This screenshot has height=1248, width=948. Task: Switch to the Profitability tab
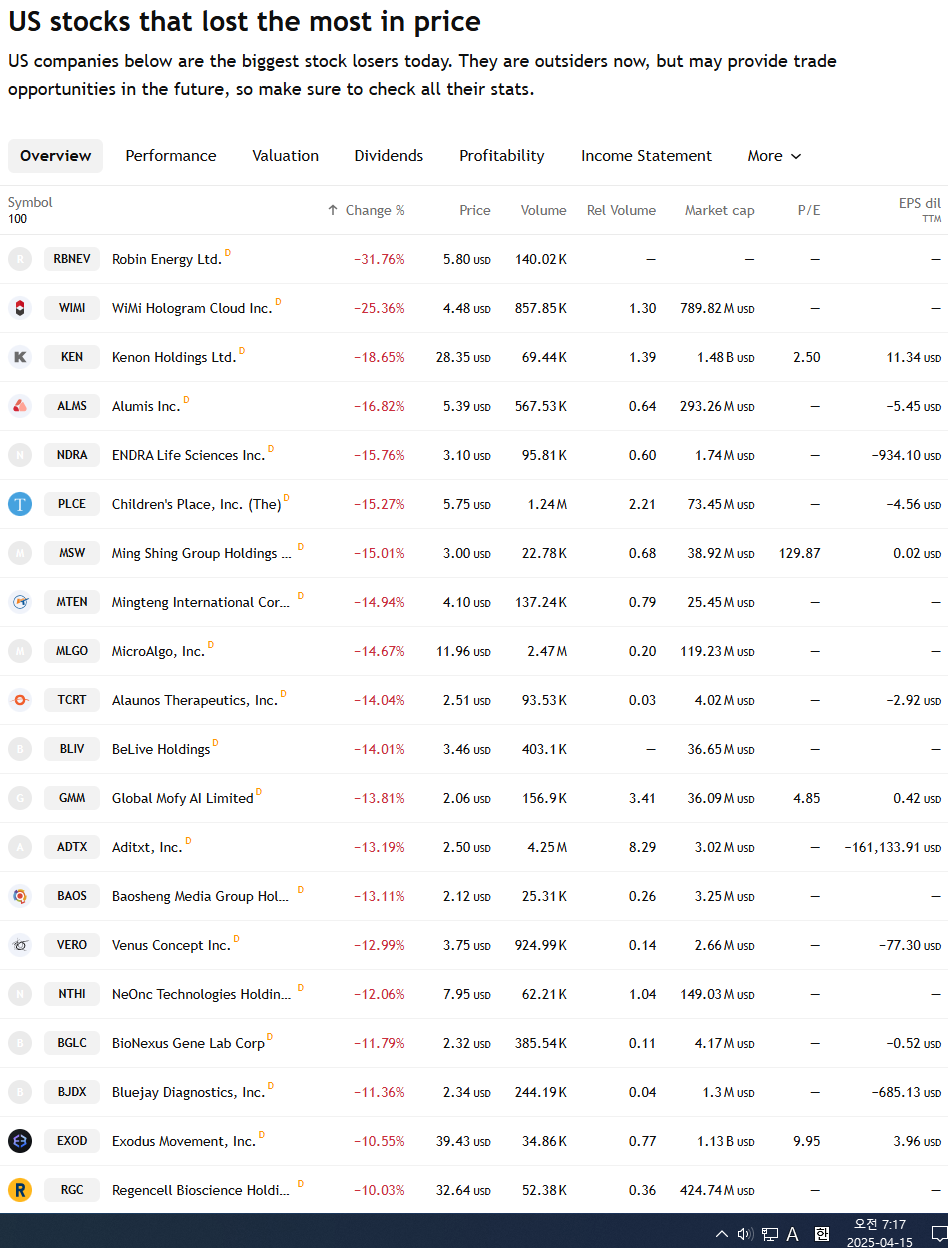click(x=502, y=156)
